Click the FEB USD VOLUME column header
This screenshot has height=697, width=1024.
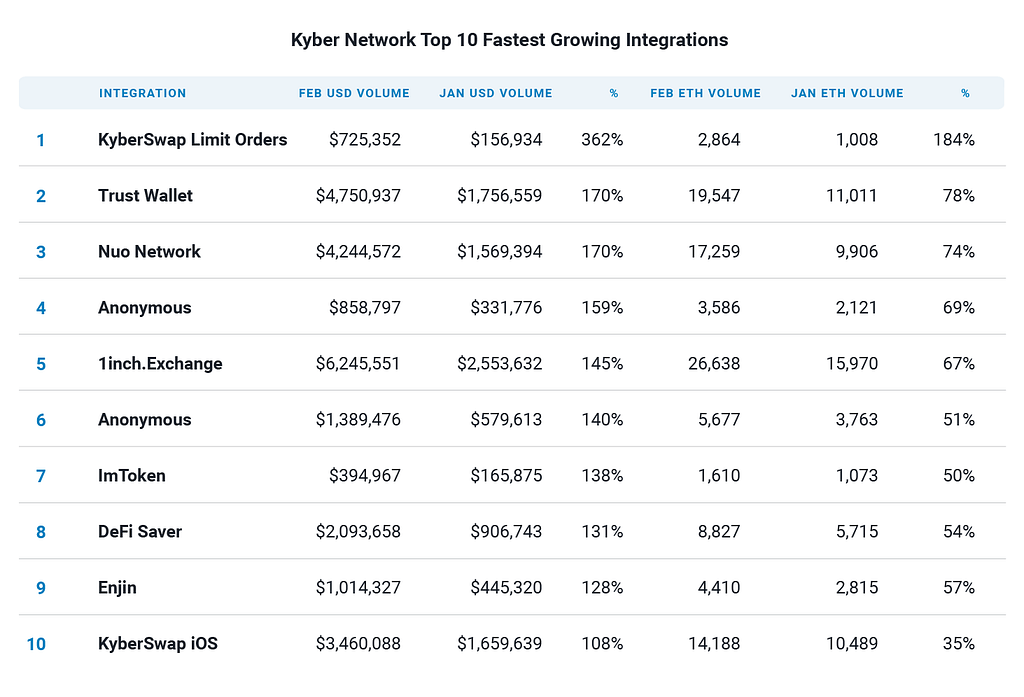tap(354, 93)
